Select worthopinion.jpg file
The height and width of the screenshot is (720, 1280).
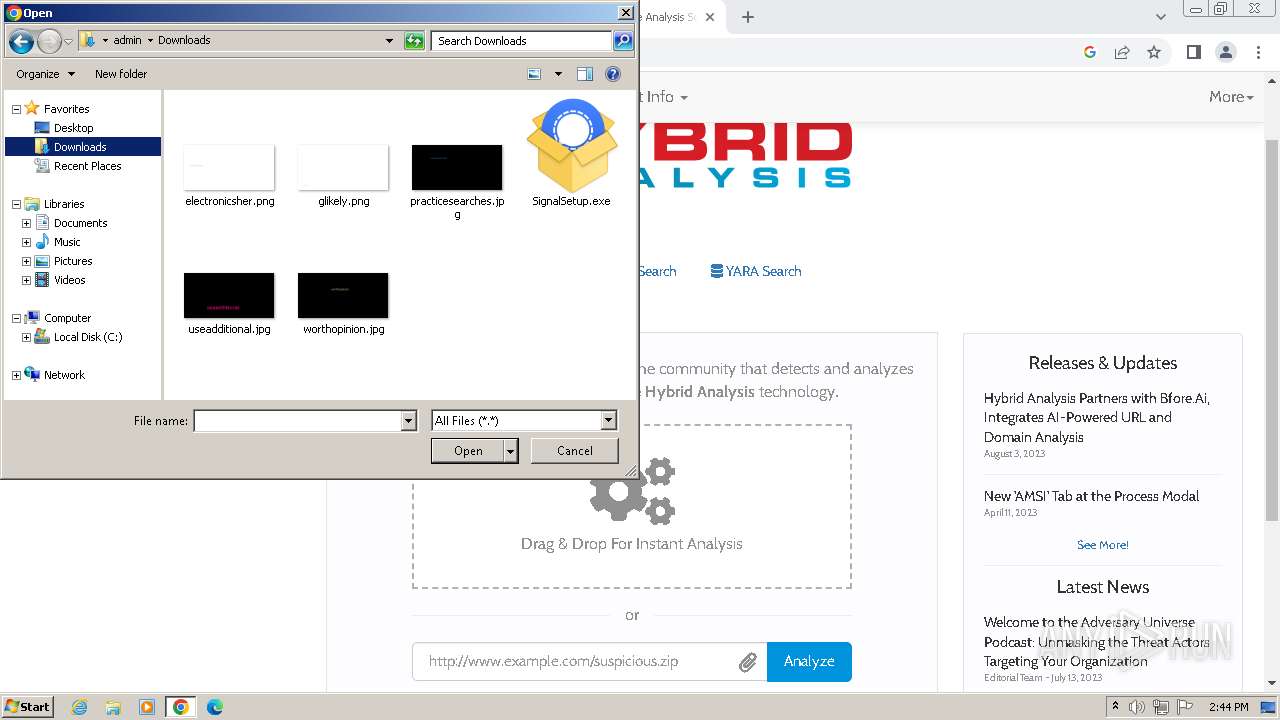[343, 303]
